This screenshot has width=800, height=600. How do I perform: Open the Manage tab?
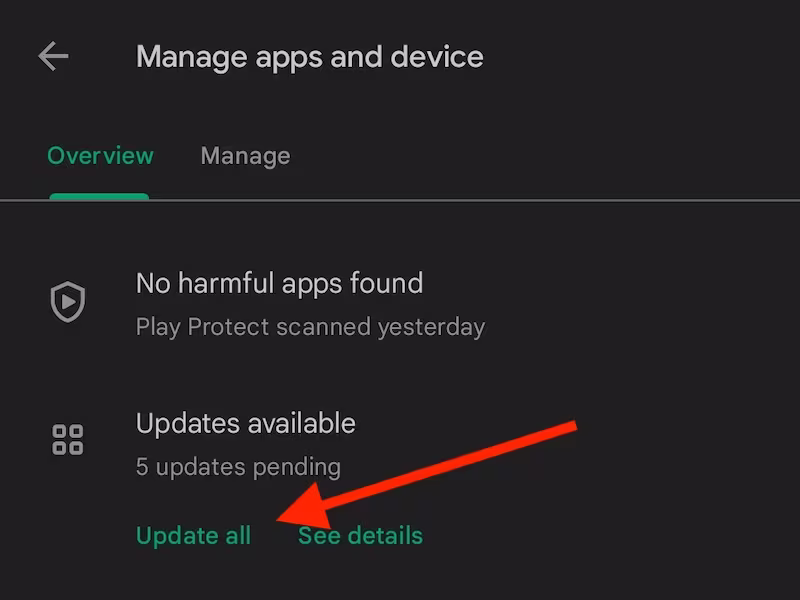coord(245,157)
